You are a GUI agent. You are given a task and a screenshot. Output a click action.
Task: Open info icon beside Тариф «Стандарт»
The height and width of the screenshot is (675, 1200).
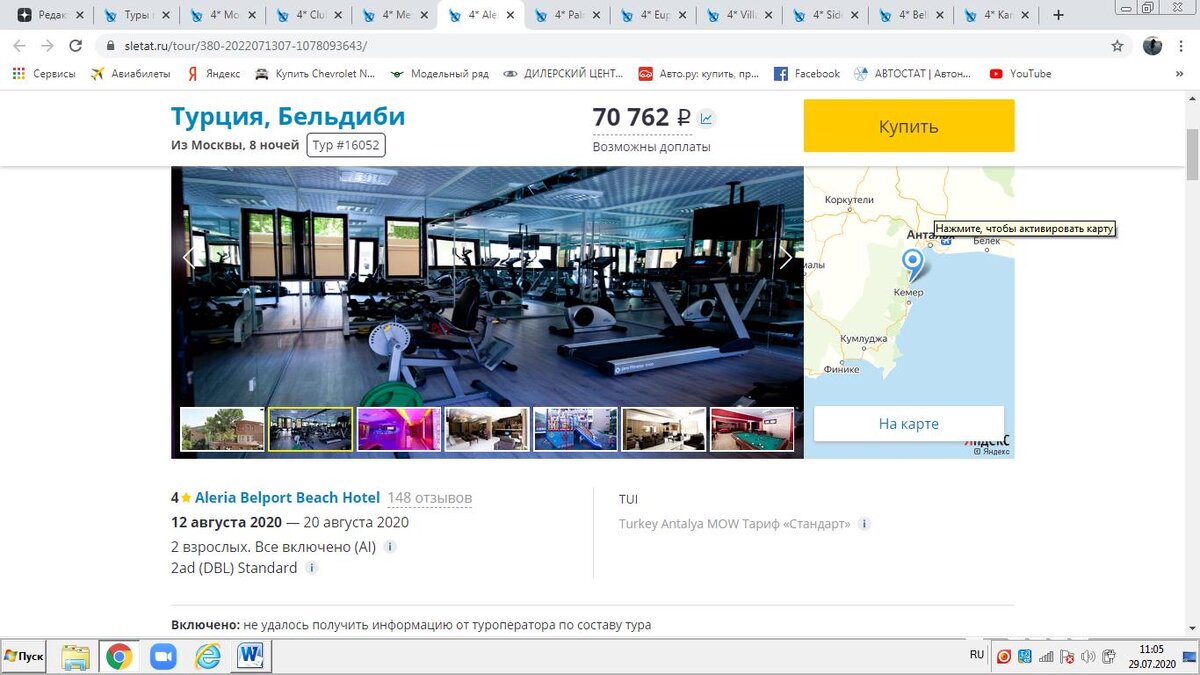coord(864,523)
